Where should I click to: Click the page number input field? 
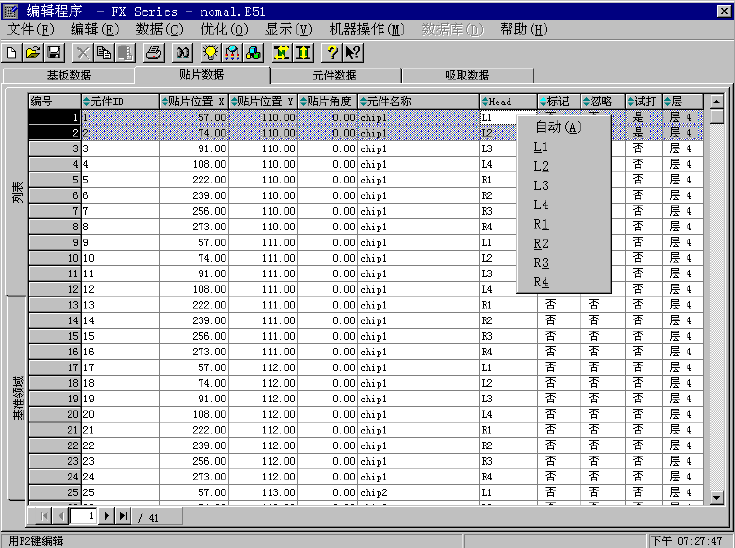(84, 516)
